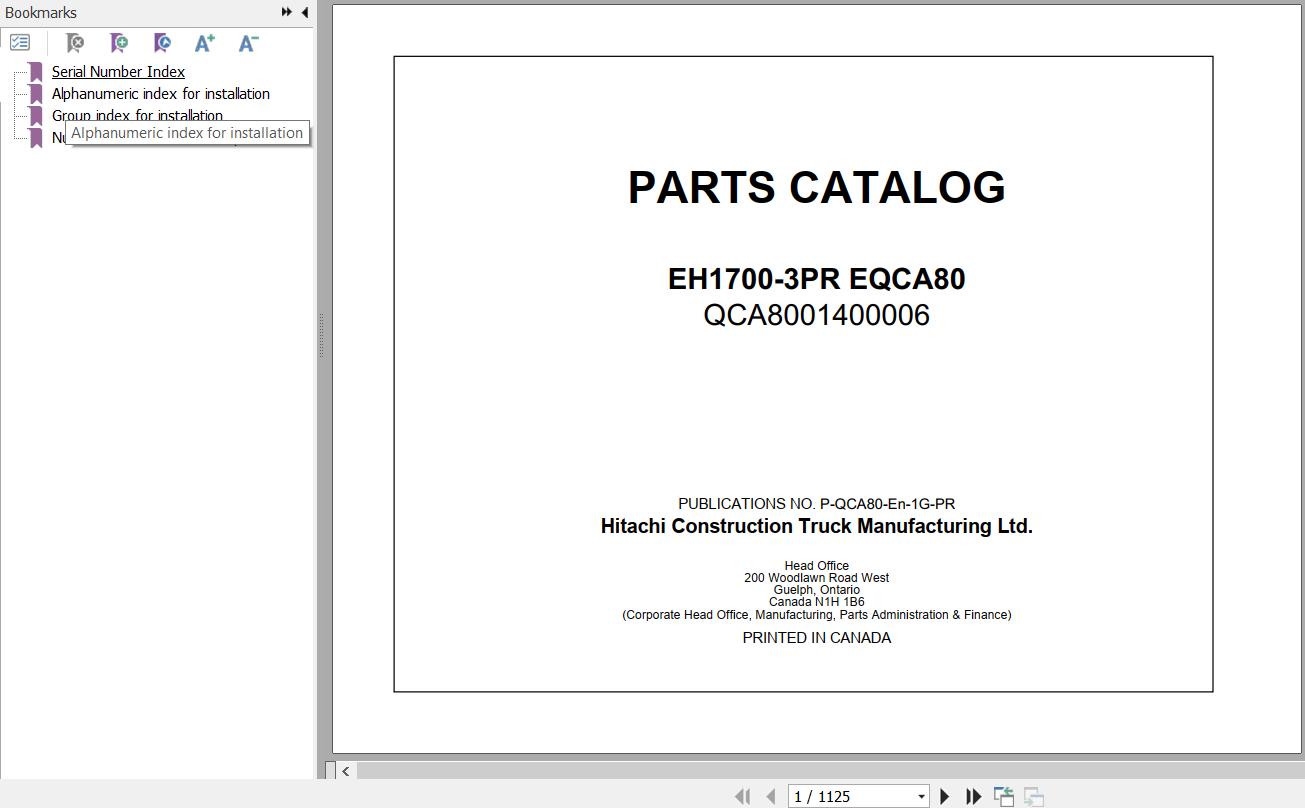This screenshot has width=1305, height=808.
Task: Click the bookmark icon beside Group index
Action: [x=36, y=115]
